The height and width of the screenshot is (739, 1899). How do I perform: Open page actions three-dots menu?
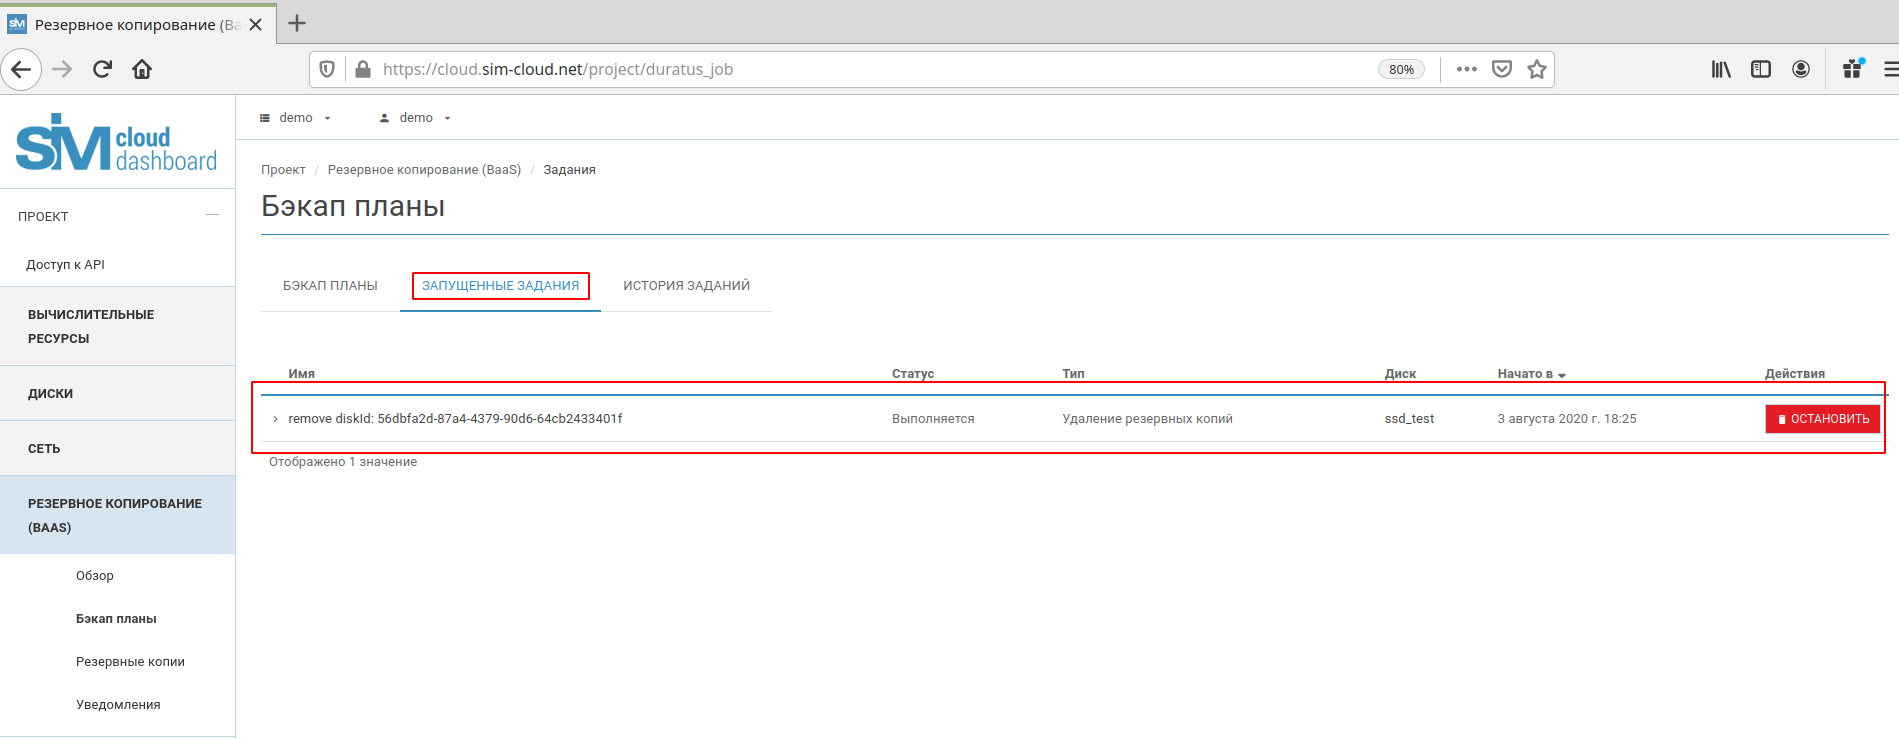(1466, 69)
